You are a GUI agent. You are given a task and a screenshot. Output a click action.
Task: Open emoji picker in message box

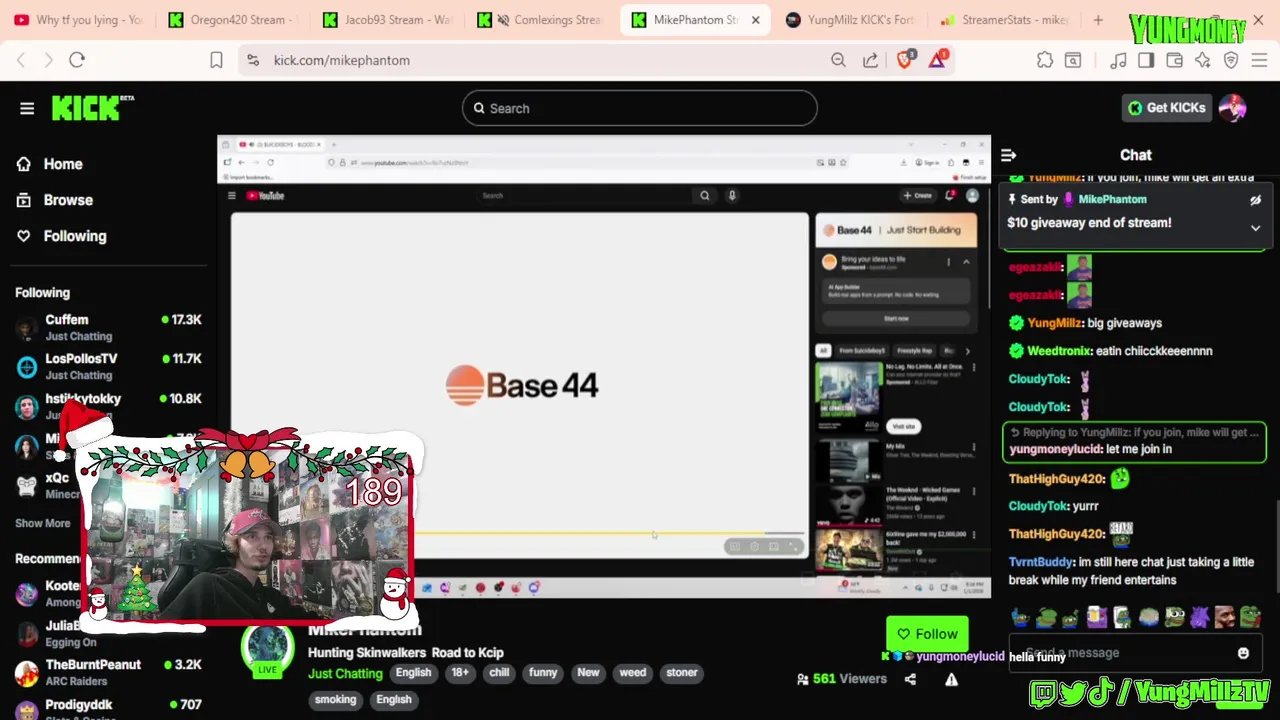pos(1243,653)
